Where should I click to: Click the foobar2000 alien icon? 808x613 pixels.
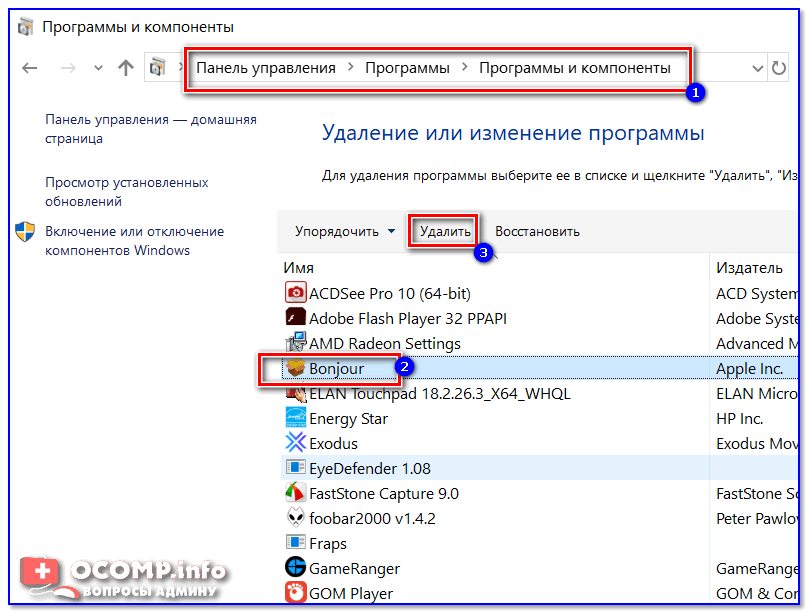(x=296, y=517)
